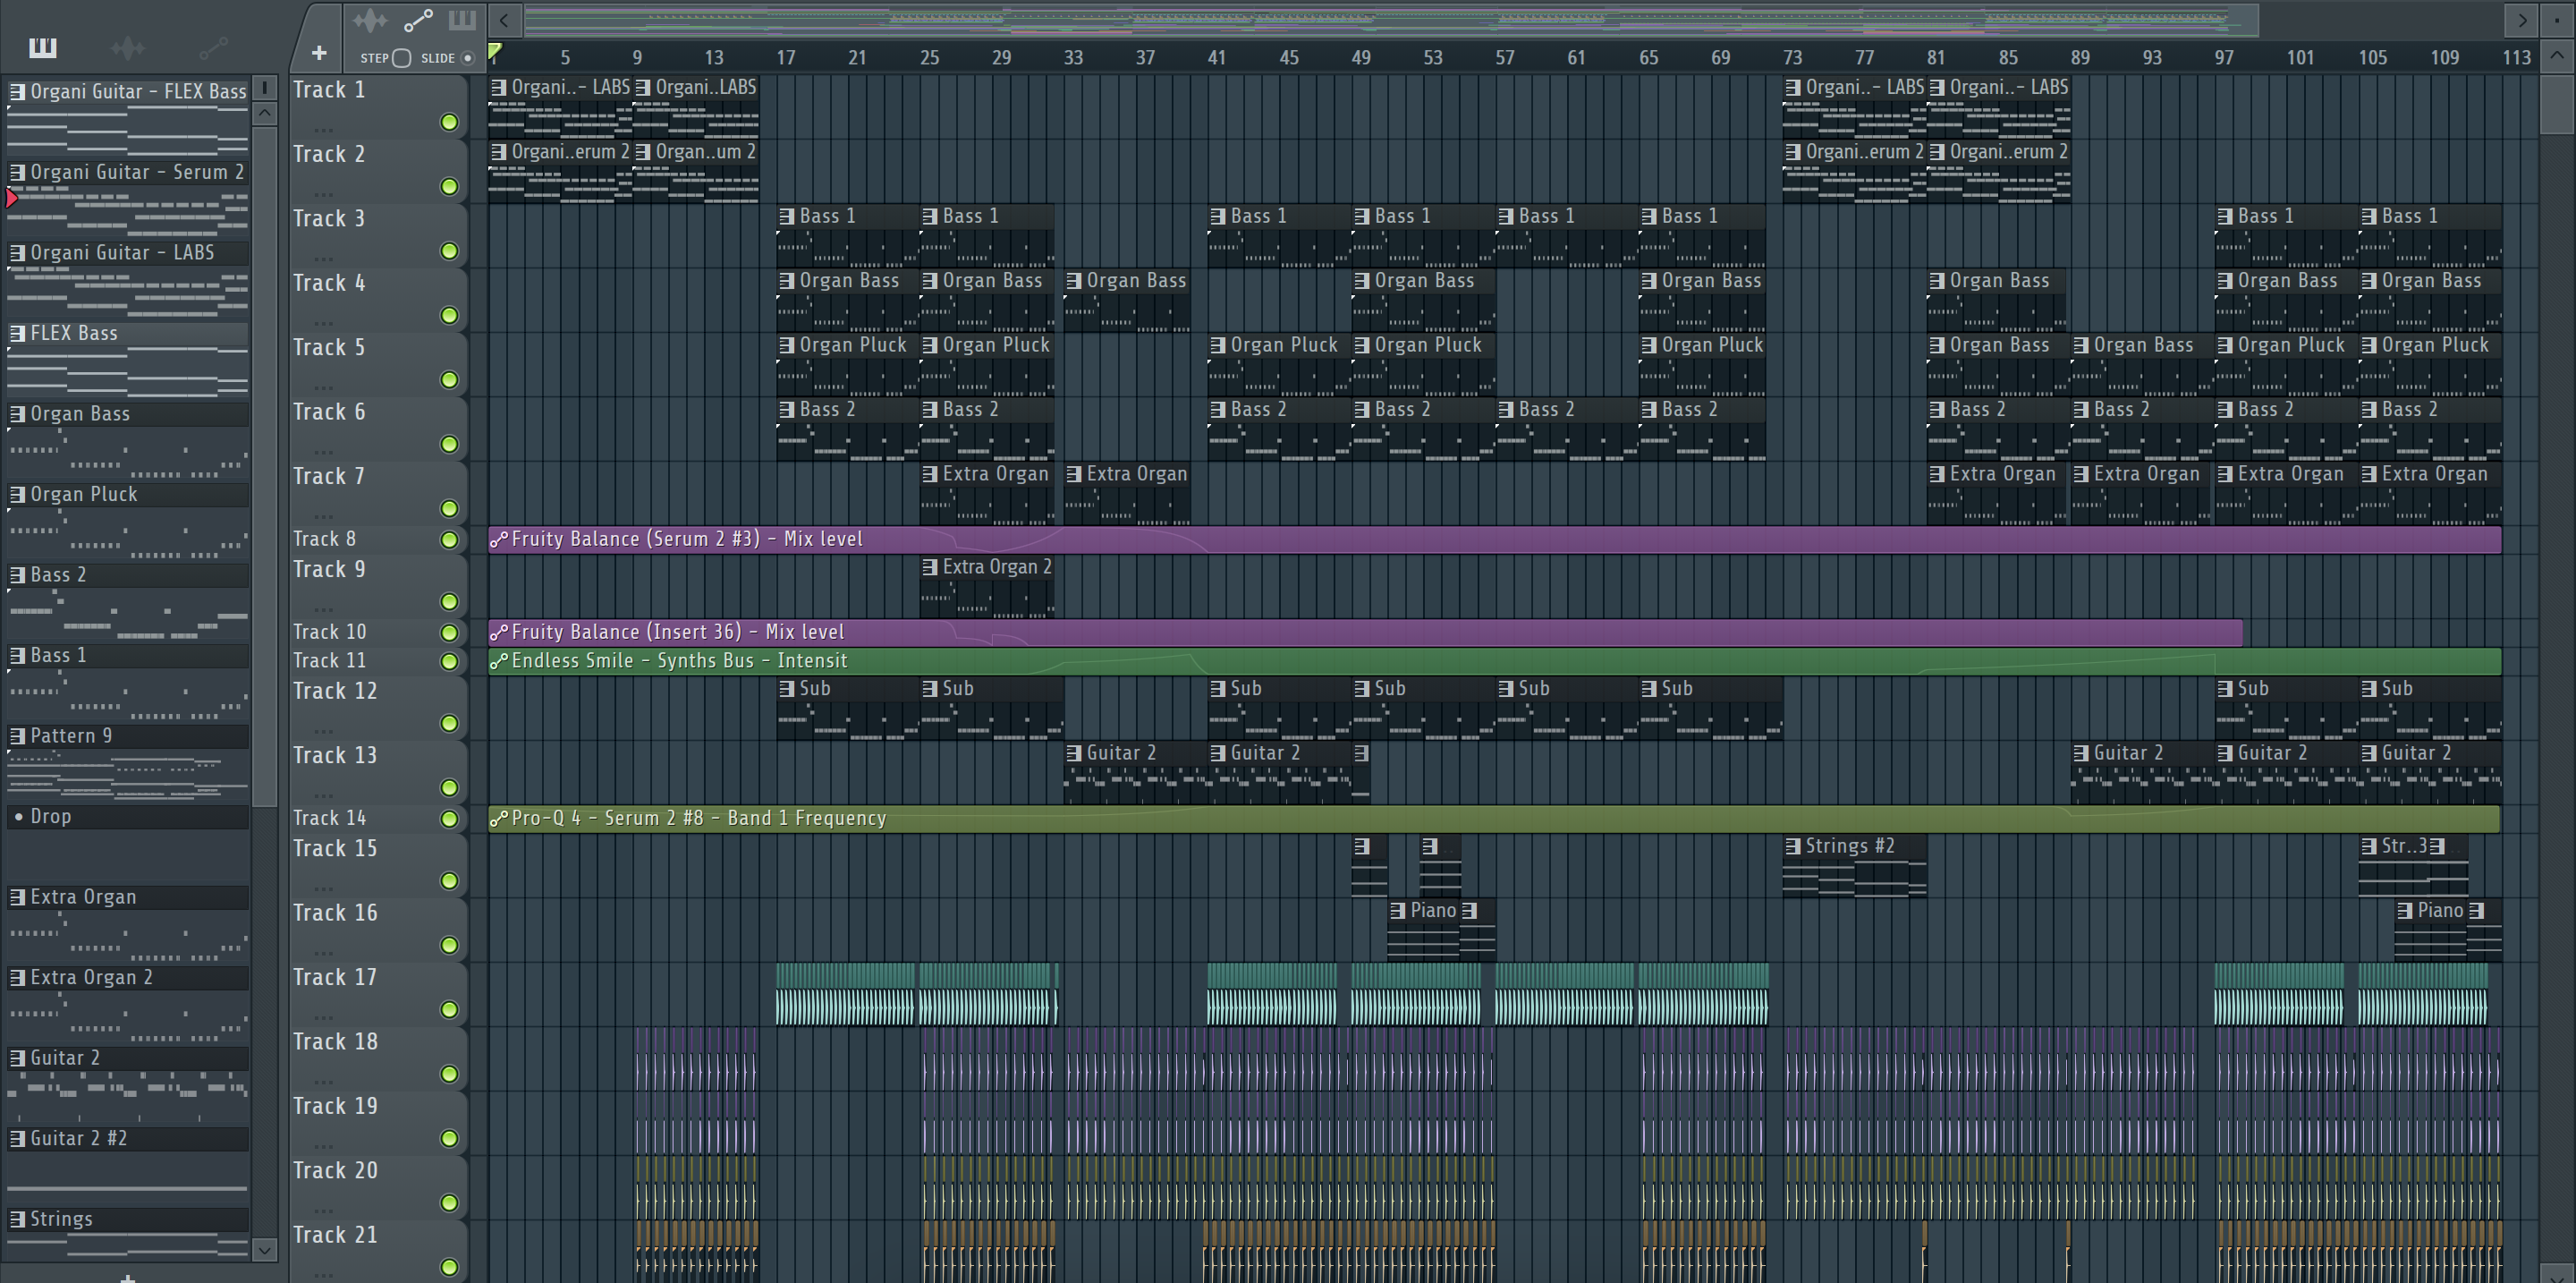Focus audio clips in the playlist header
The height and width of the screenshot is (1283, 2576).
point(369,20)
